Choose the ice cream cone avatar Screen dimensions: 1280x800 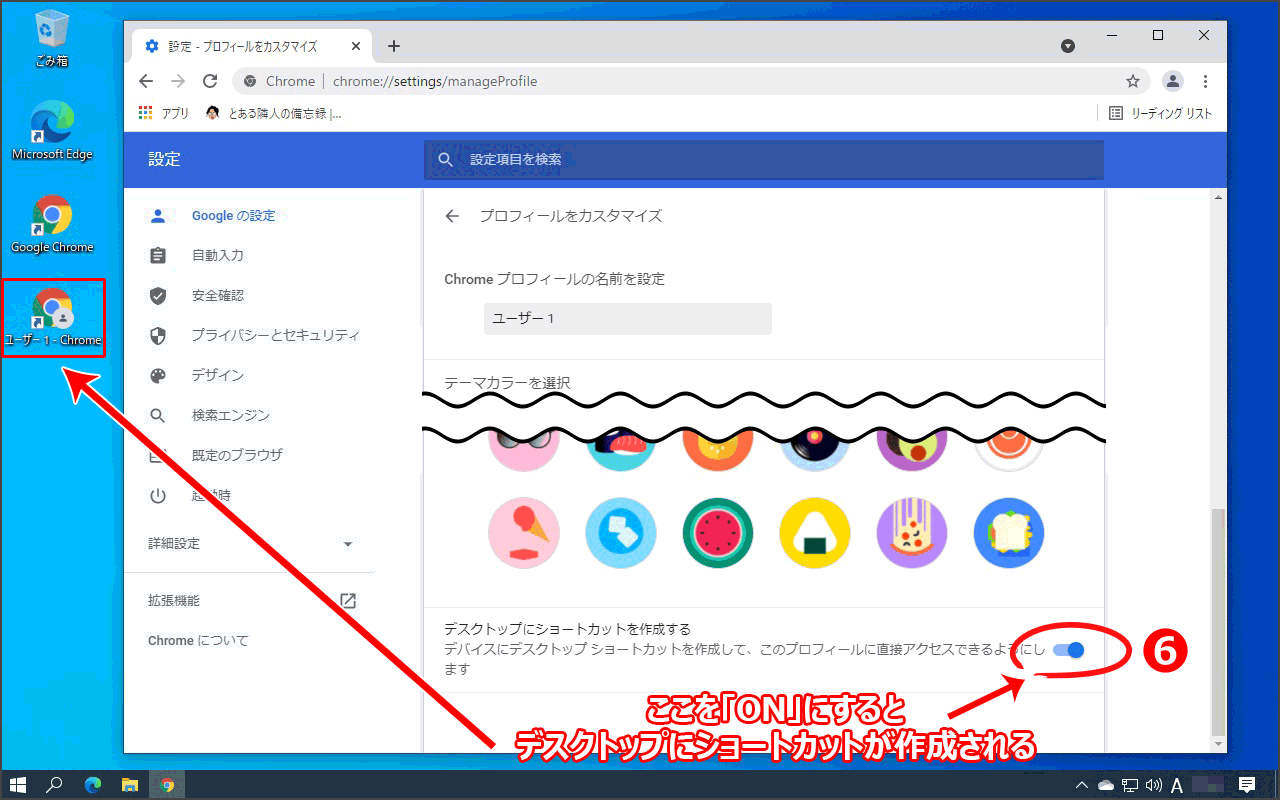(524, 533)
